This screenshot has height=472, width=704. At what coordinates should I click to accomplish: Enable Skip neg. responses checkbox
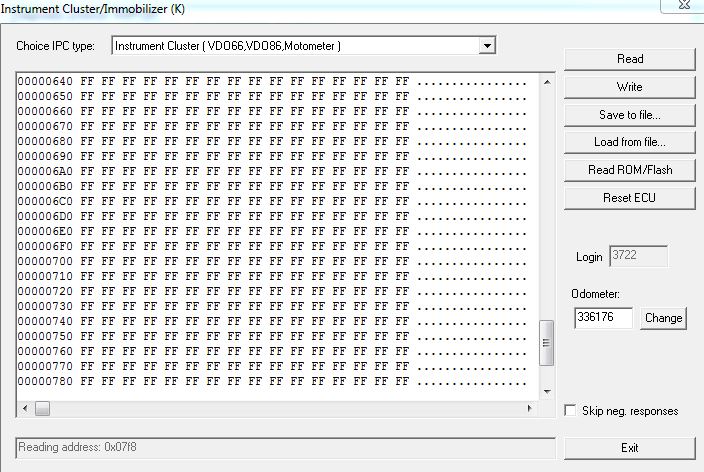pos(570,411)
